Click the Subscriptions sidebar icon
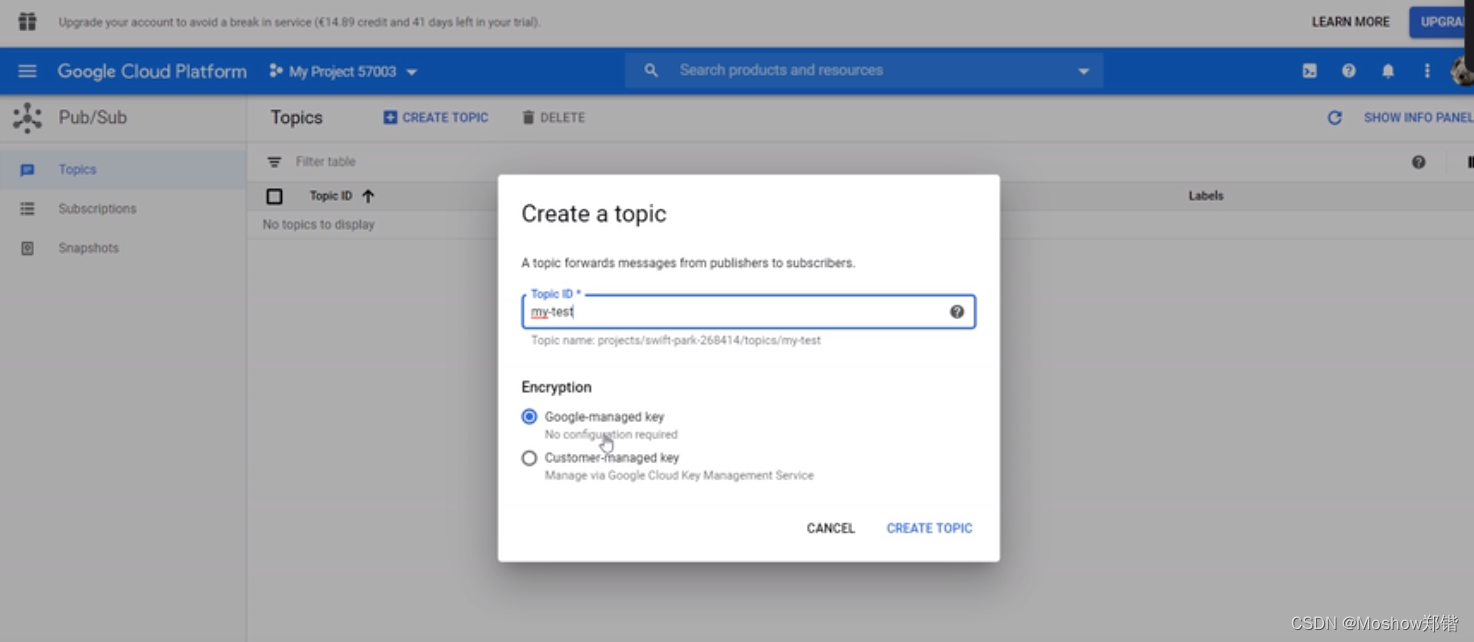This screenshot has height=642, width=1474. click(x=27, y=209)
